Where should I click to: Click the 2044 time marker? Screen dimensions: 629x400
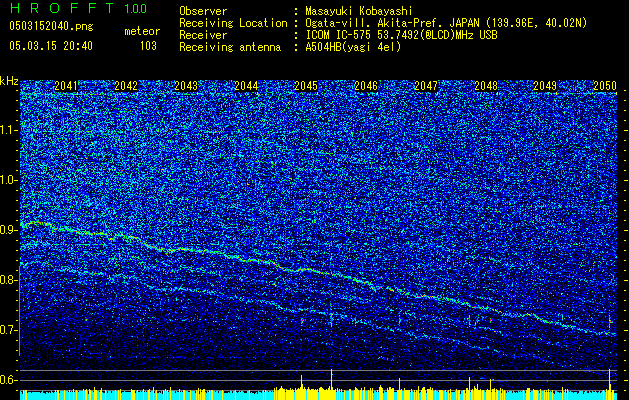246,86
